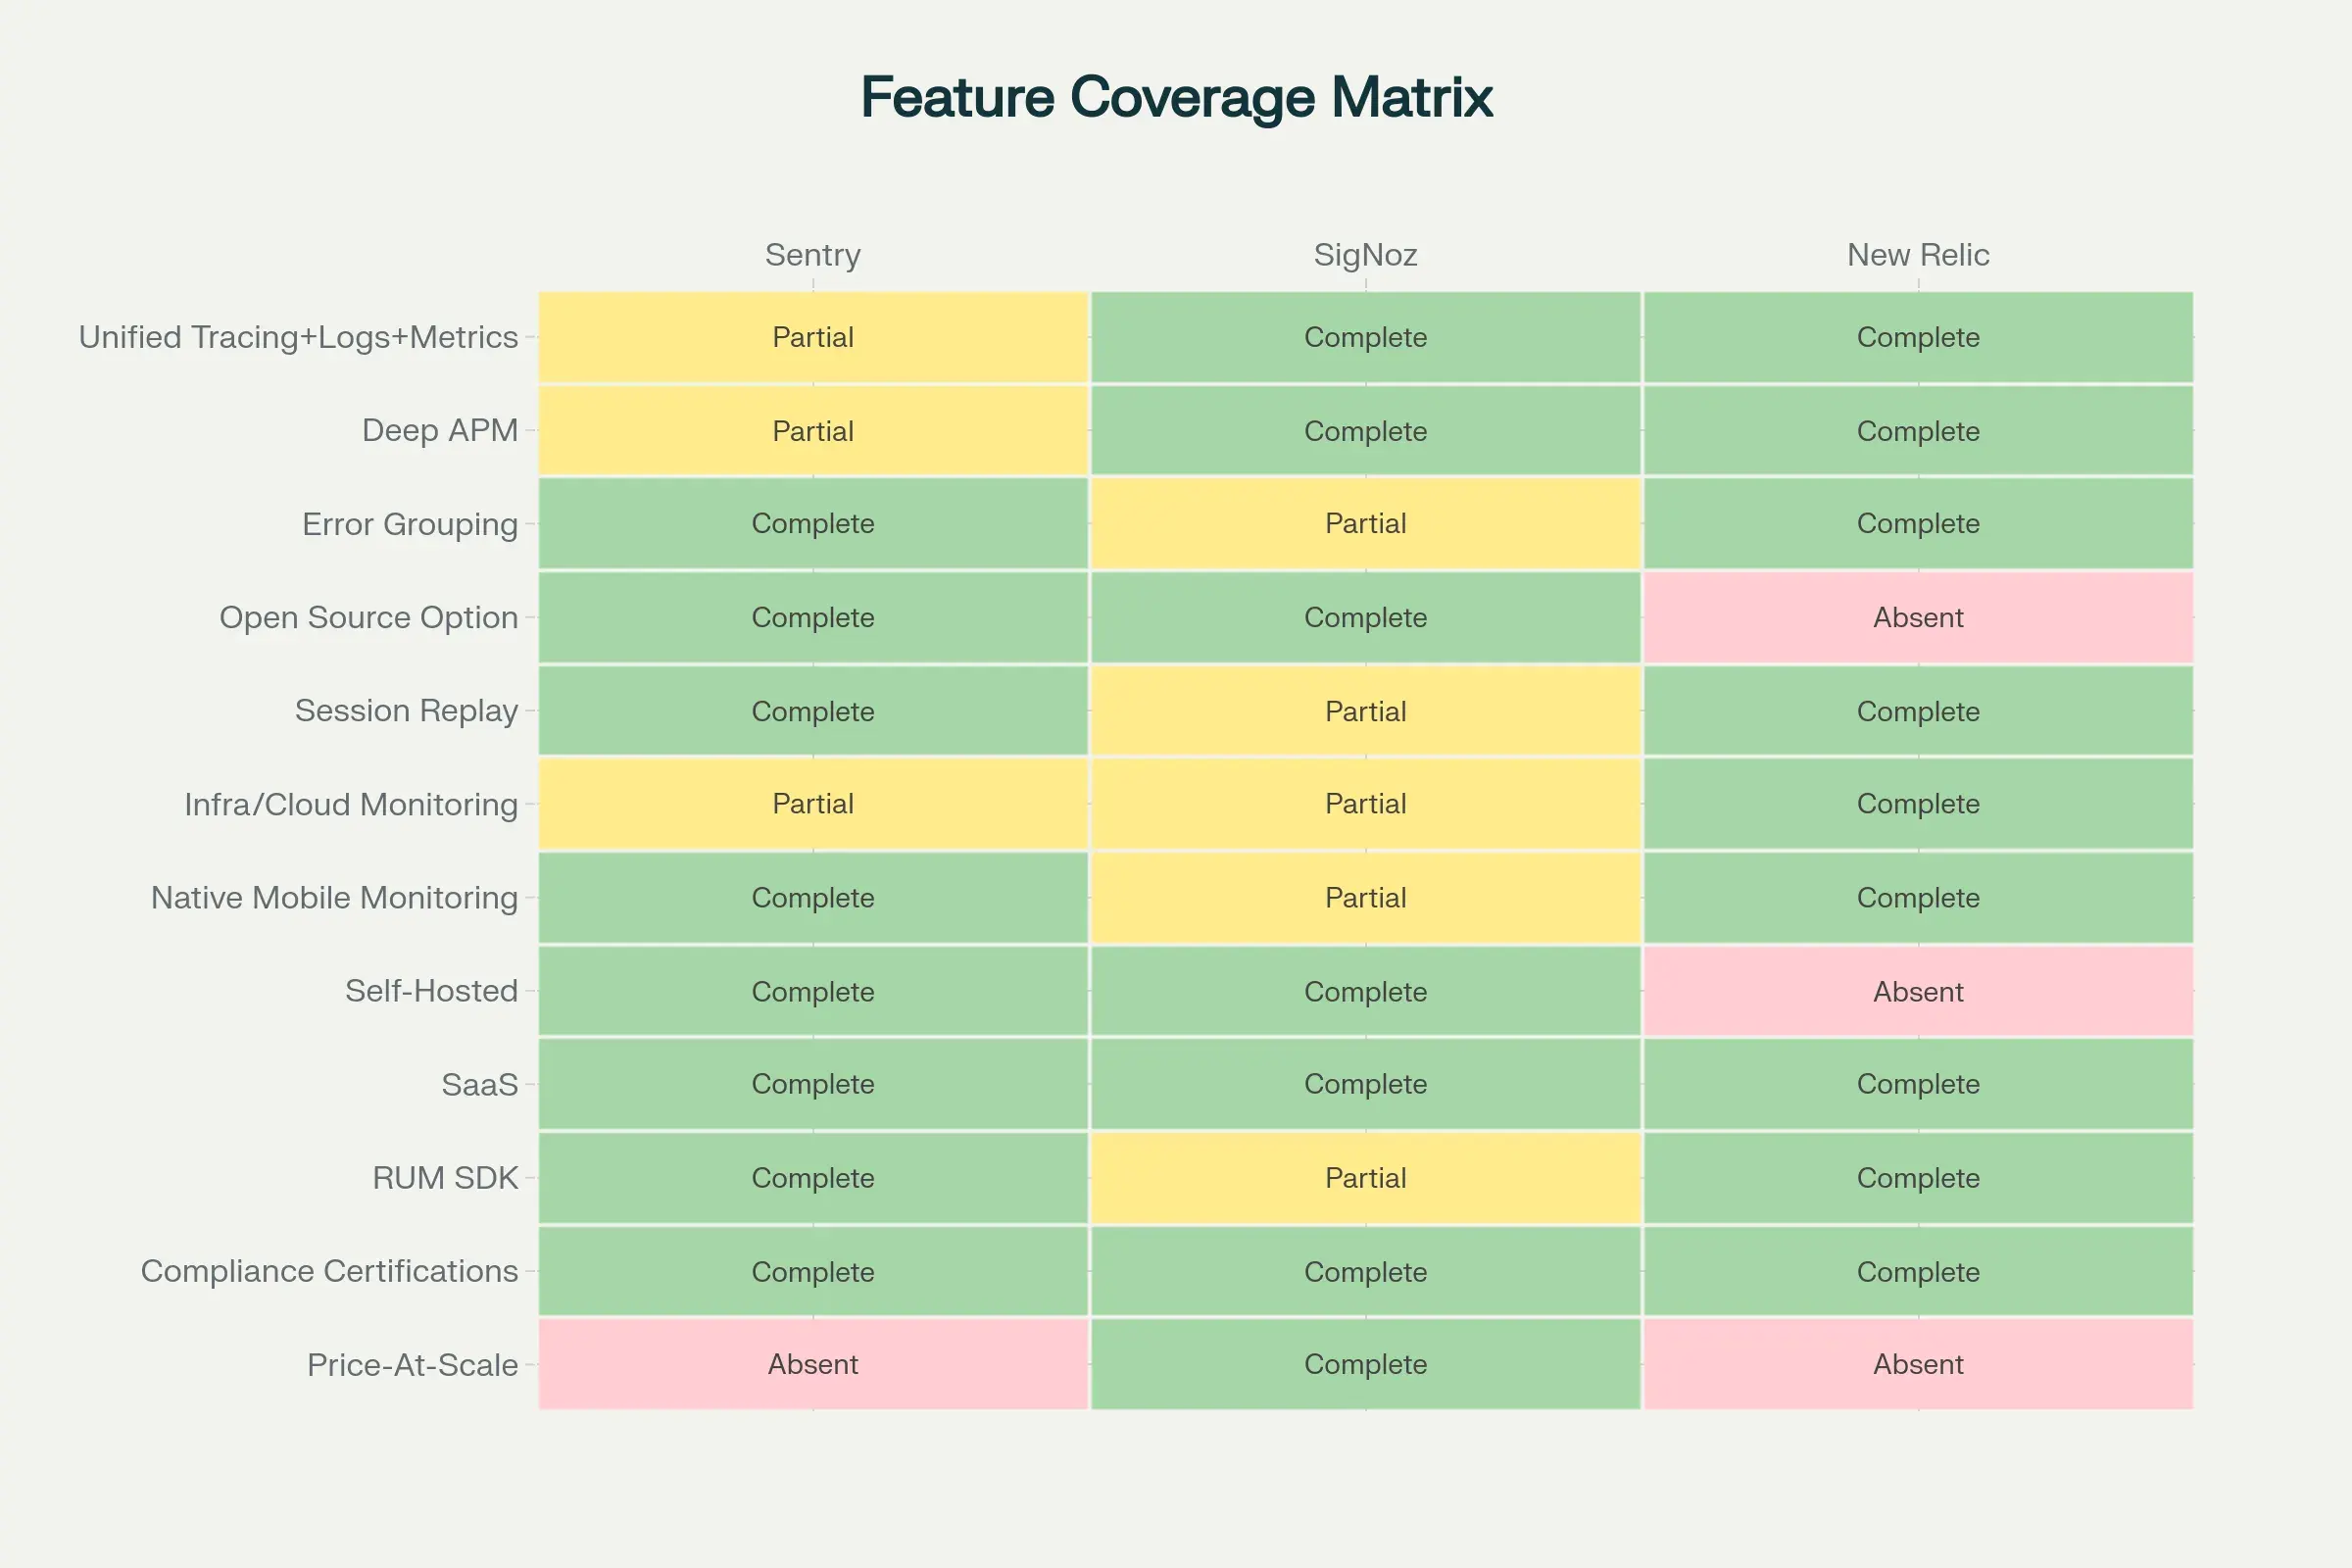Click Sentry's Absent cell for Price-At-Scale
The height and width of the screenshot is (1568, 2352).
tap(812, 1364)
